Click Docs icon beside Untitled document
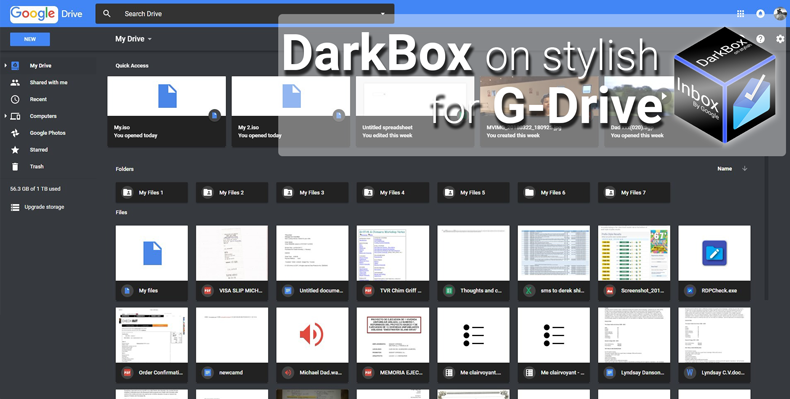Viewport: 790px width, 399px height. 288,291
